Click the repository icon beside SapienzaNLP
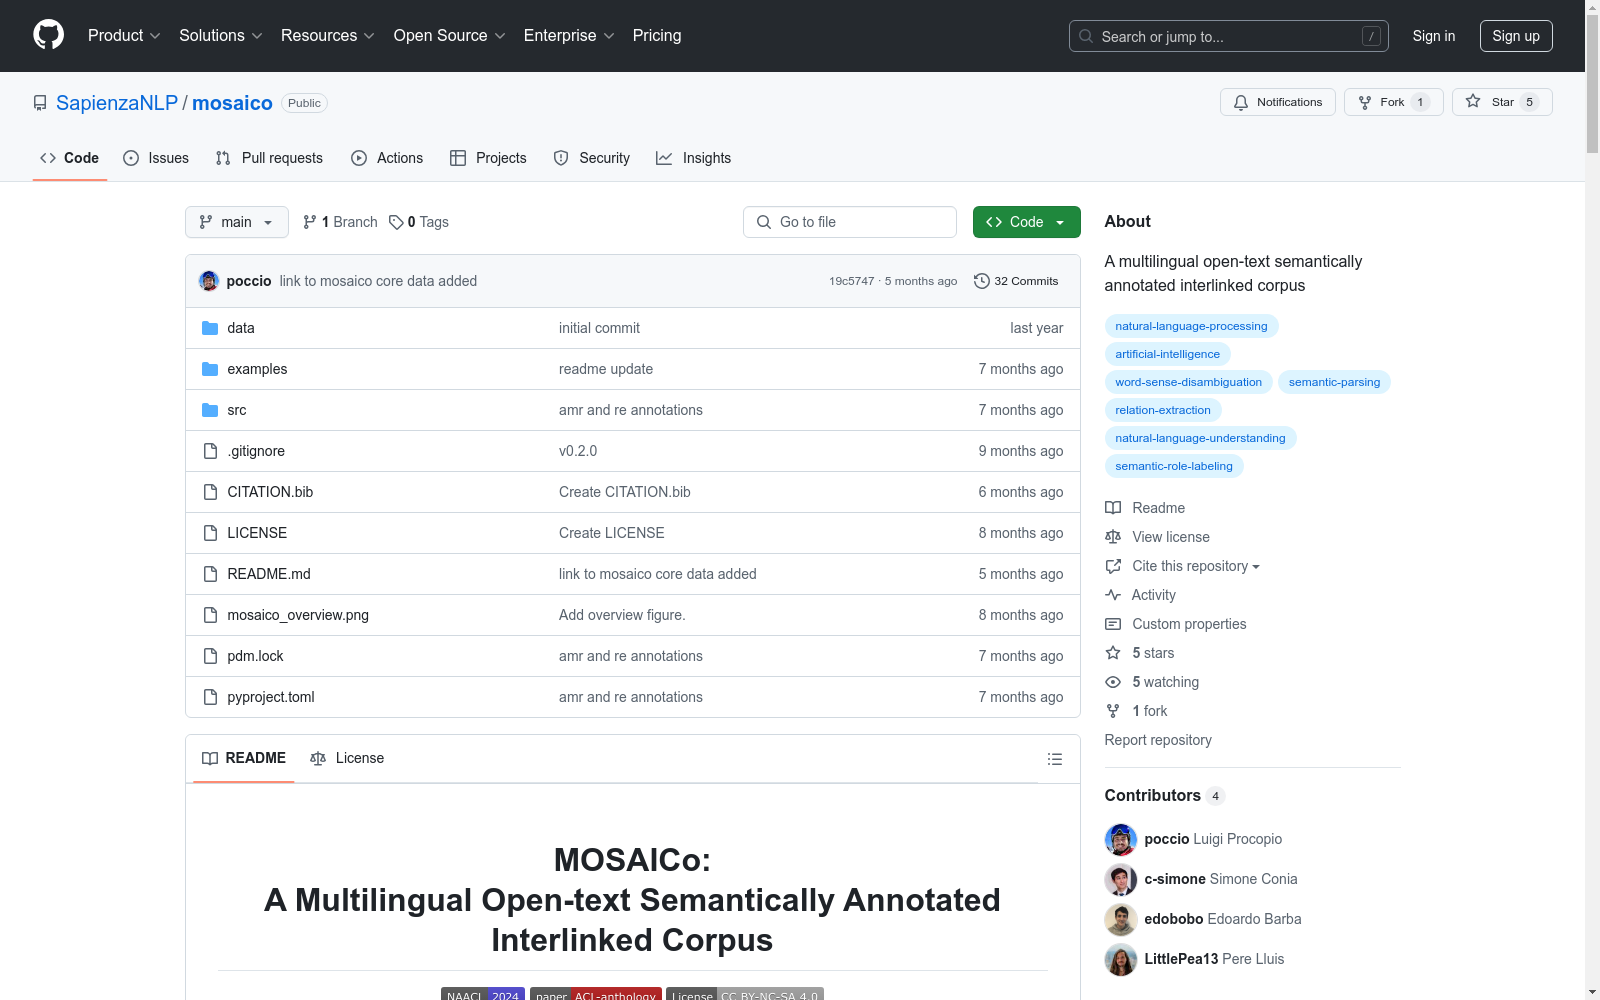The image size is (1600, 1000). pyautogui.click(x=40, y=103)
